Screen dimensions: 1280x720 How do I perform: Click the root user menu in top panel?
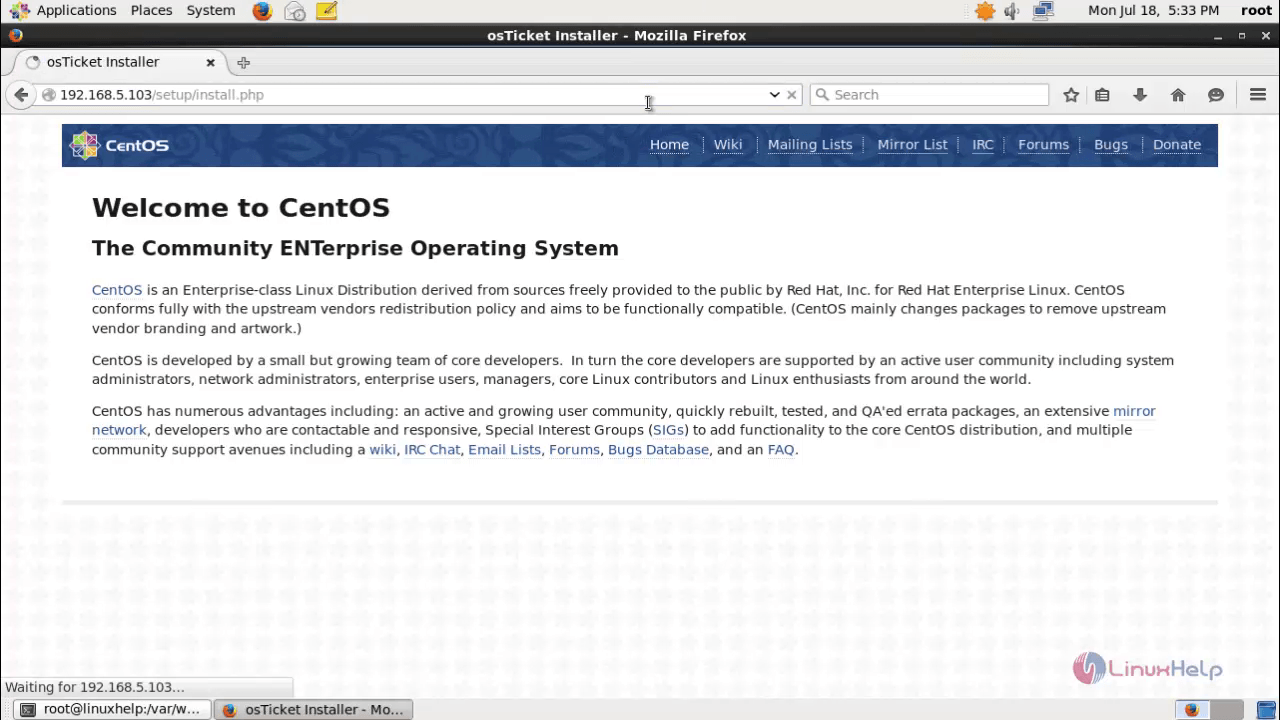tap(1256, 10)
